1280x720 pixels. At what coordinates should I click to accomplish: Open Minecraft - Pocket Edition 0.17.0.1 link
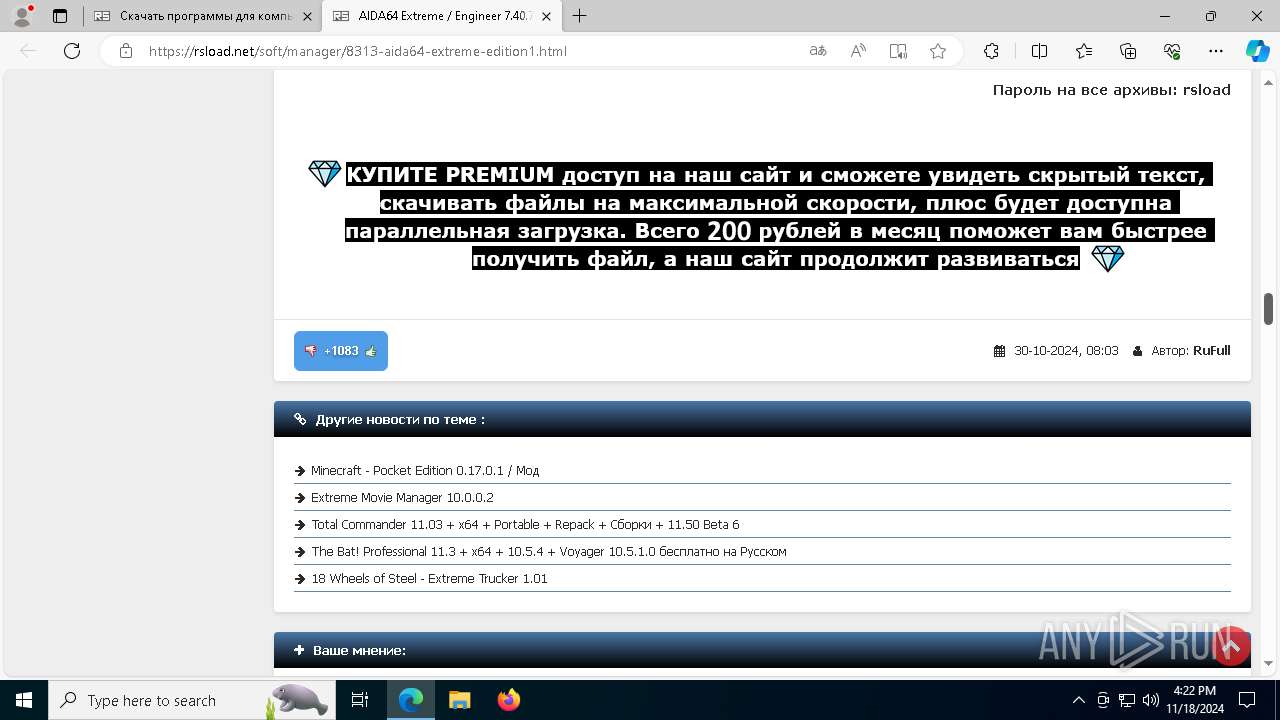pyautogui.click(x=425, y=470)
